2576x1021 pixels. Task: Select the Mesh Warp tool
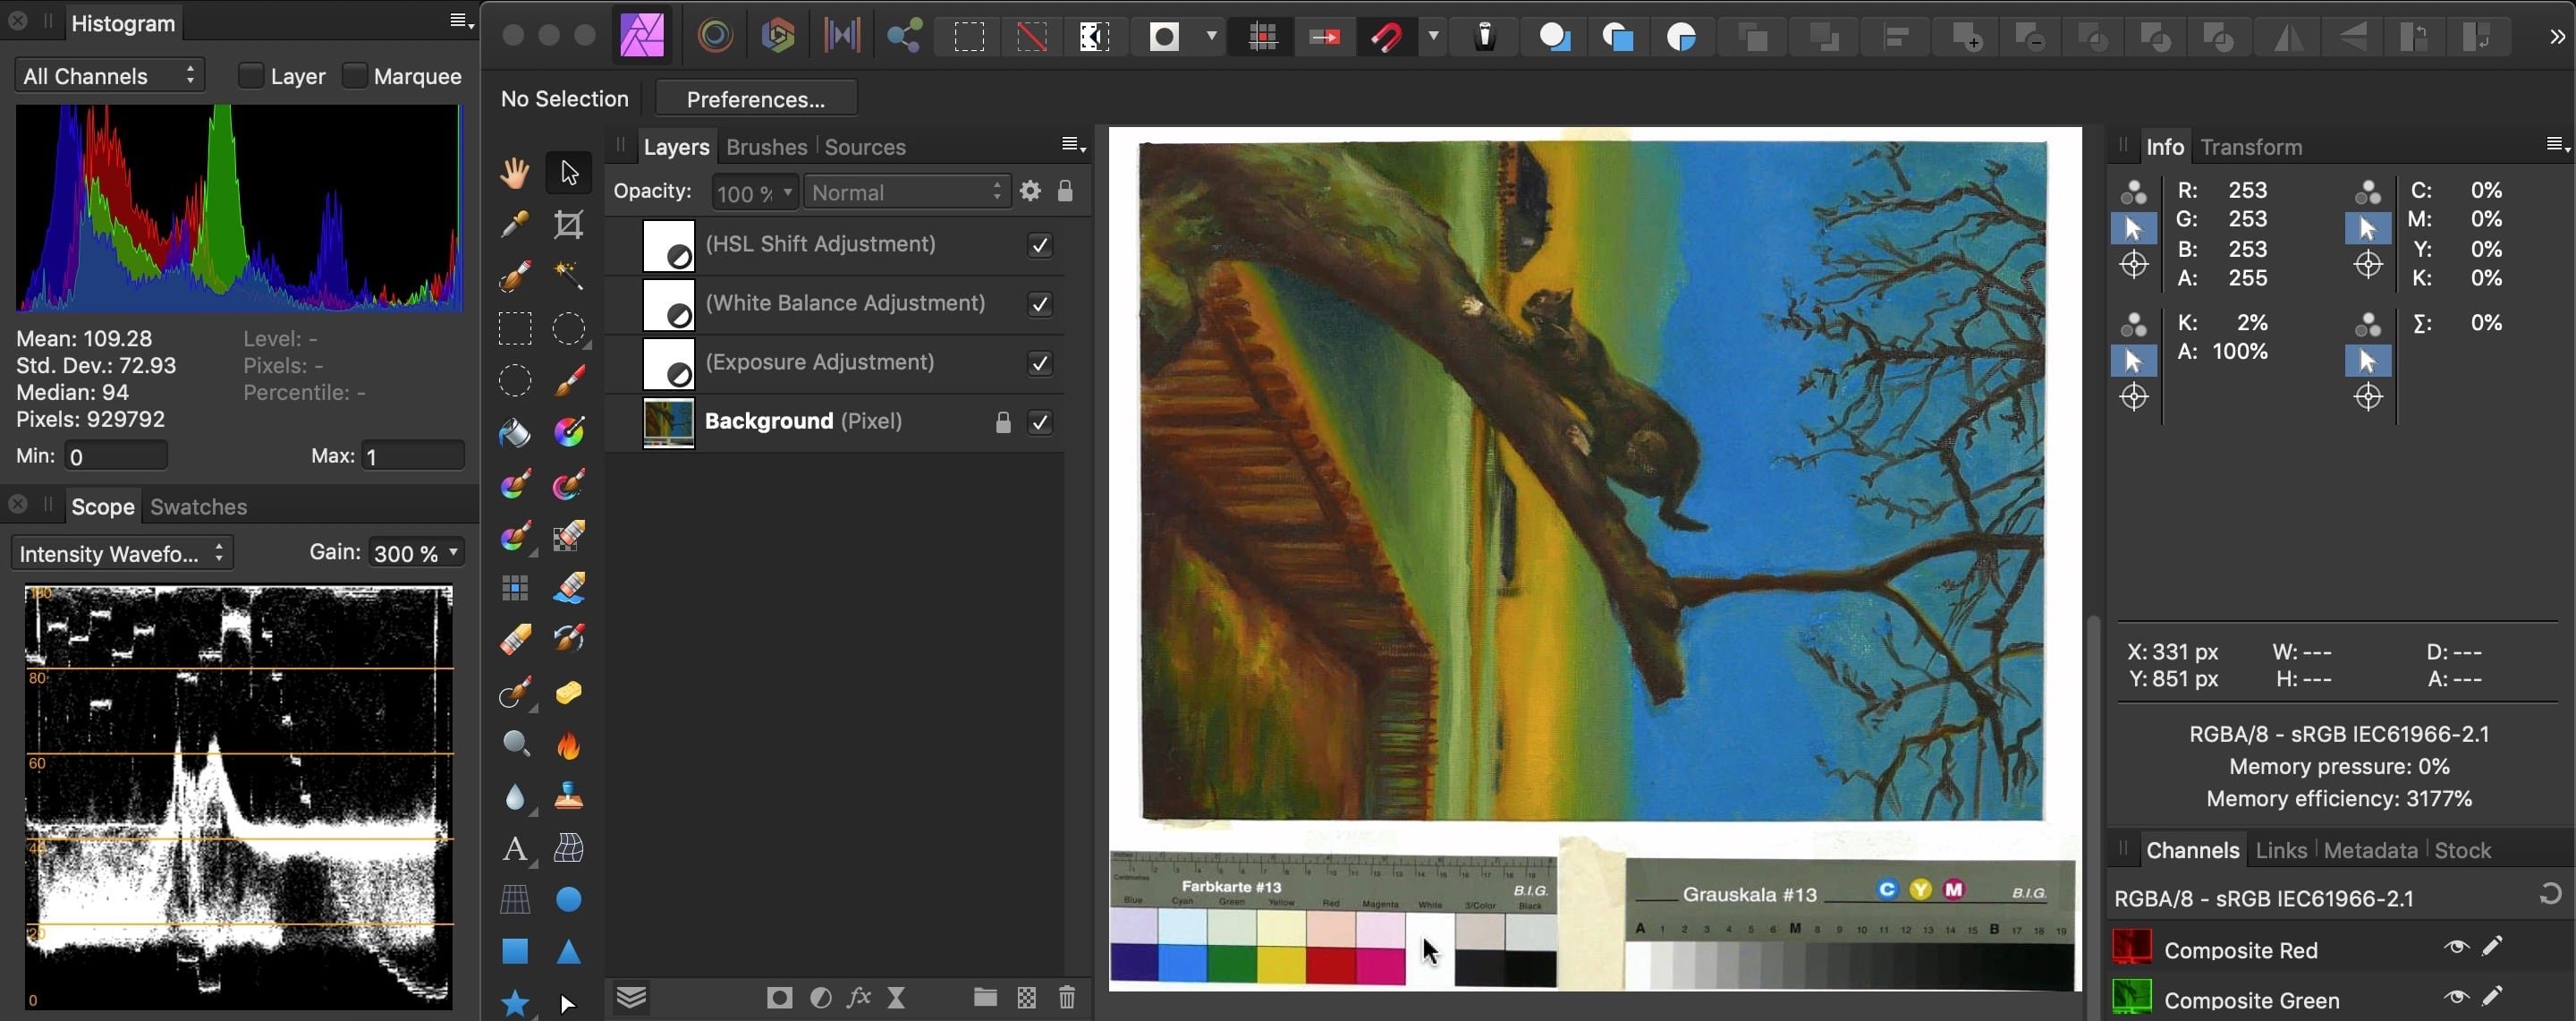tap(569, 848)
